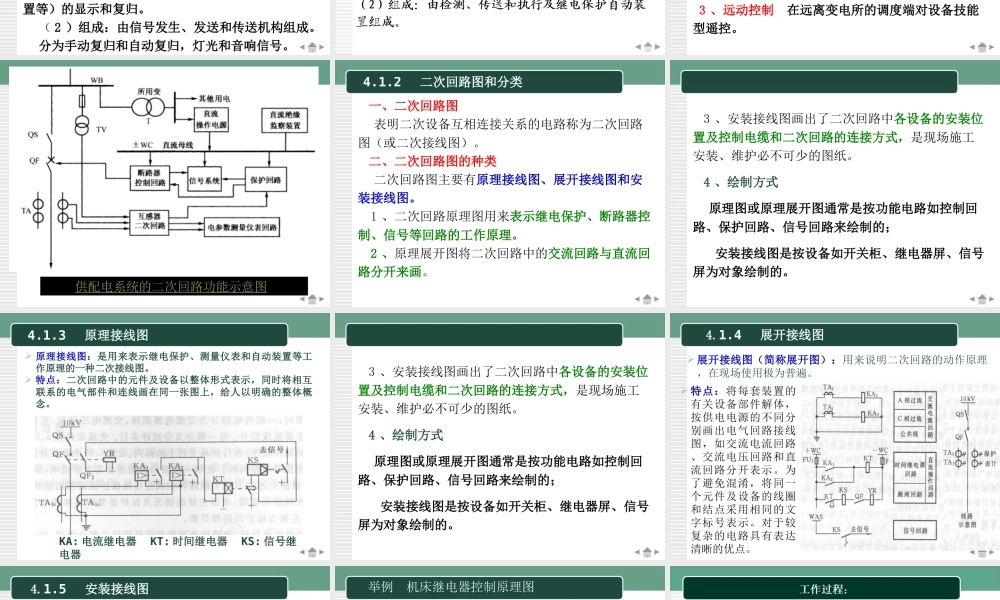Click the 其他用电 label in the diagram
1000x600 pixels.
(x=214, y=99)
